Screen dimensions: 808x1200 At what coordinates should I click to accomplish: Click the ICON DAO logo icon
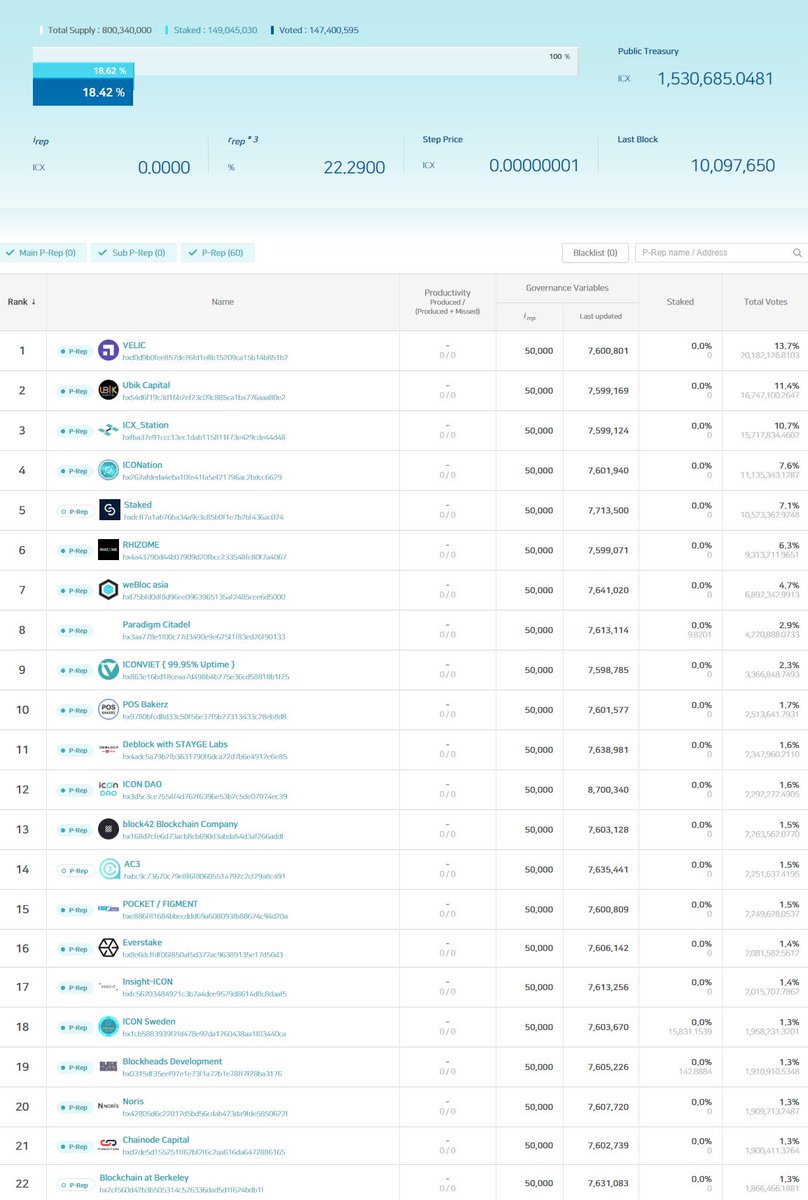pos(109,790)
